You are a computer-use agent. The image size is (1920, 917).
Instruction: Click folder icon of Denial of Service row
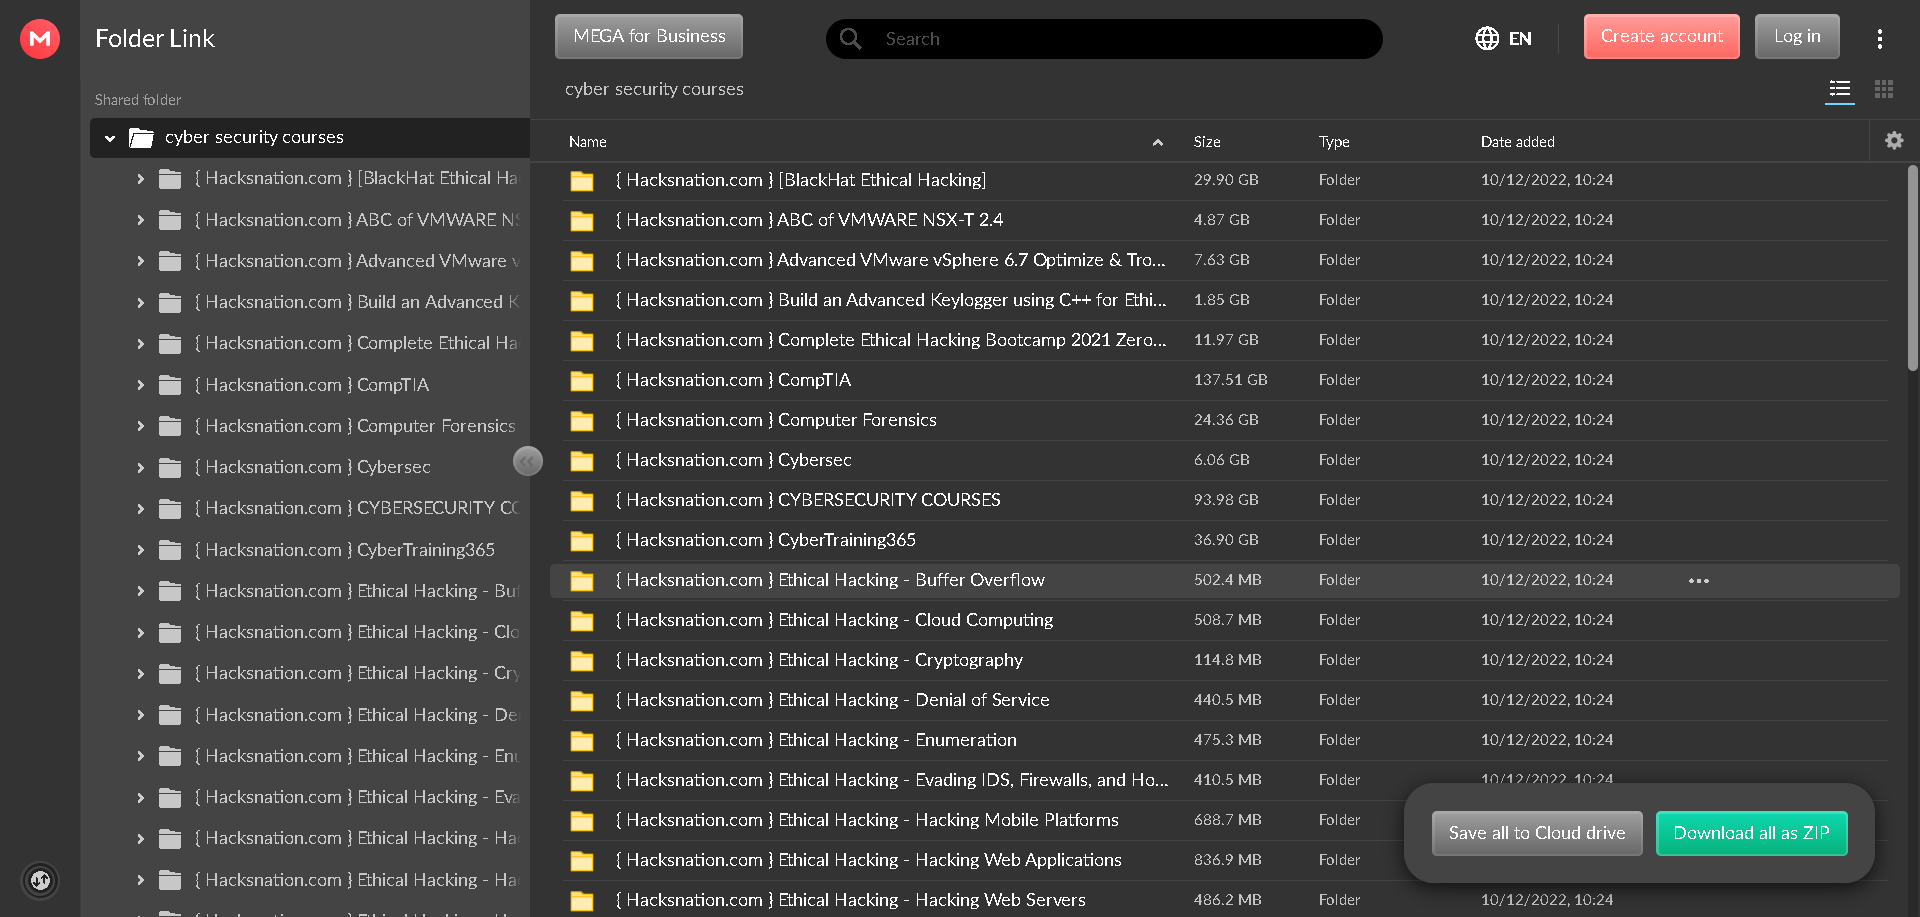click(x=582, y=701)
